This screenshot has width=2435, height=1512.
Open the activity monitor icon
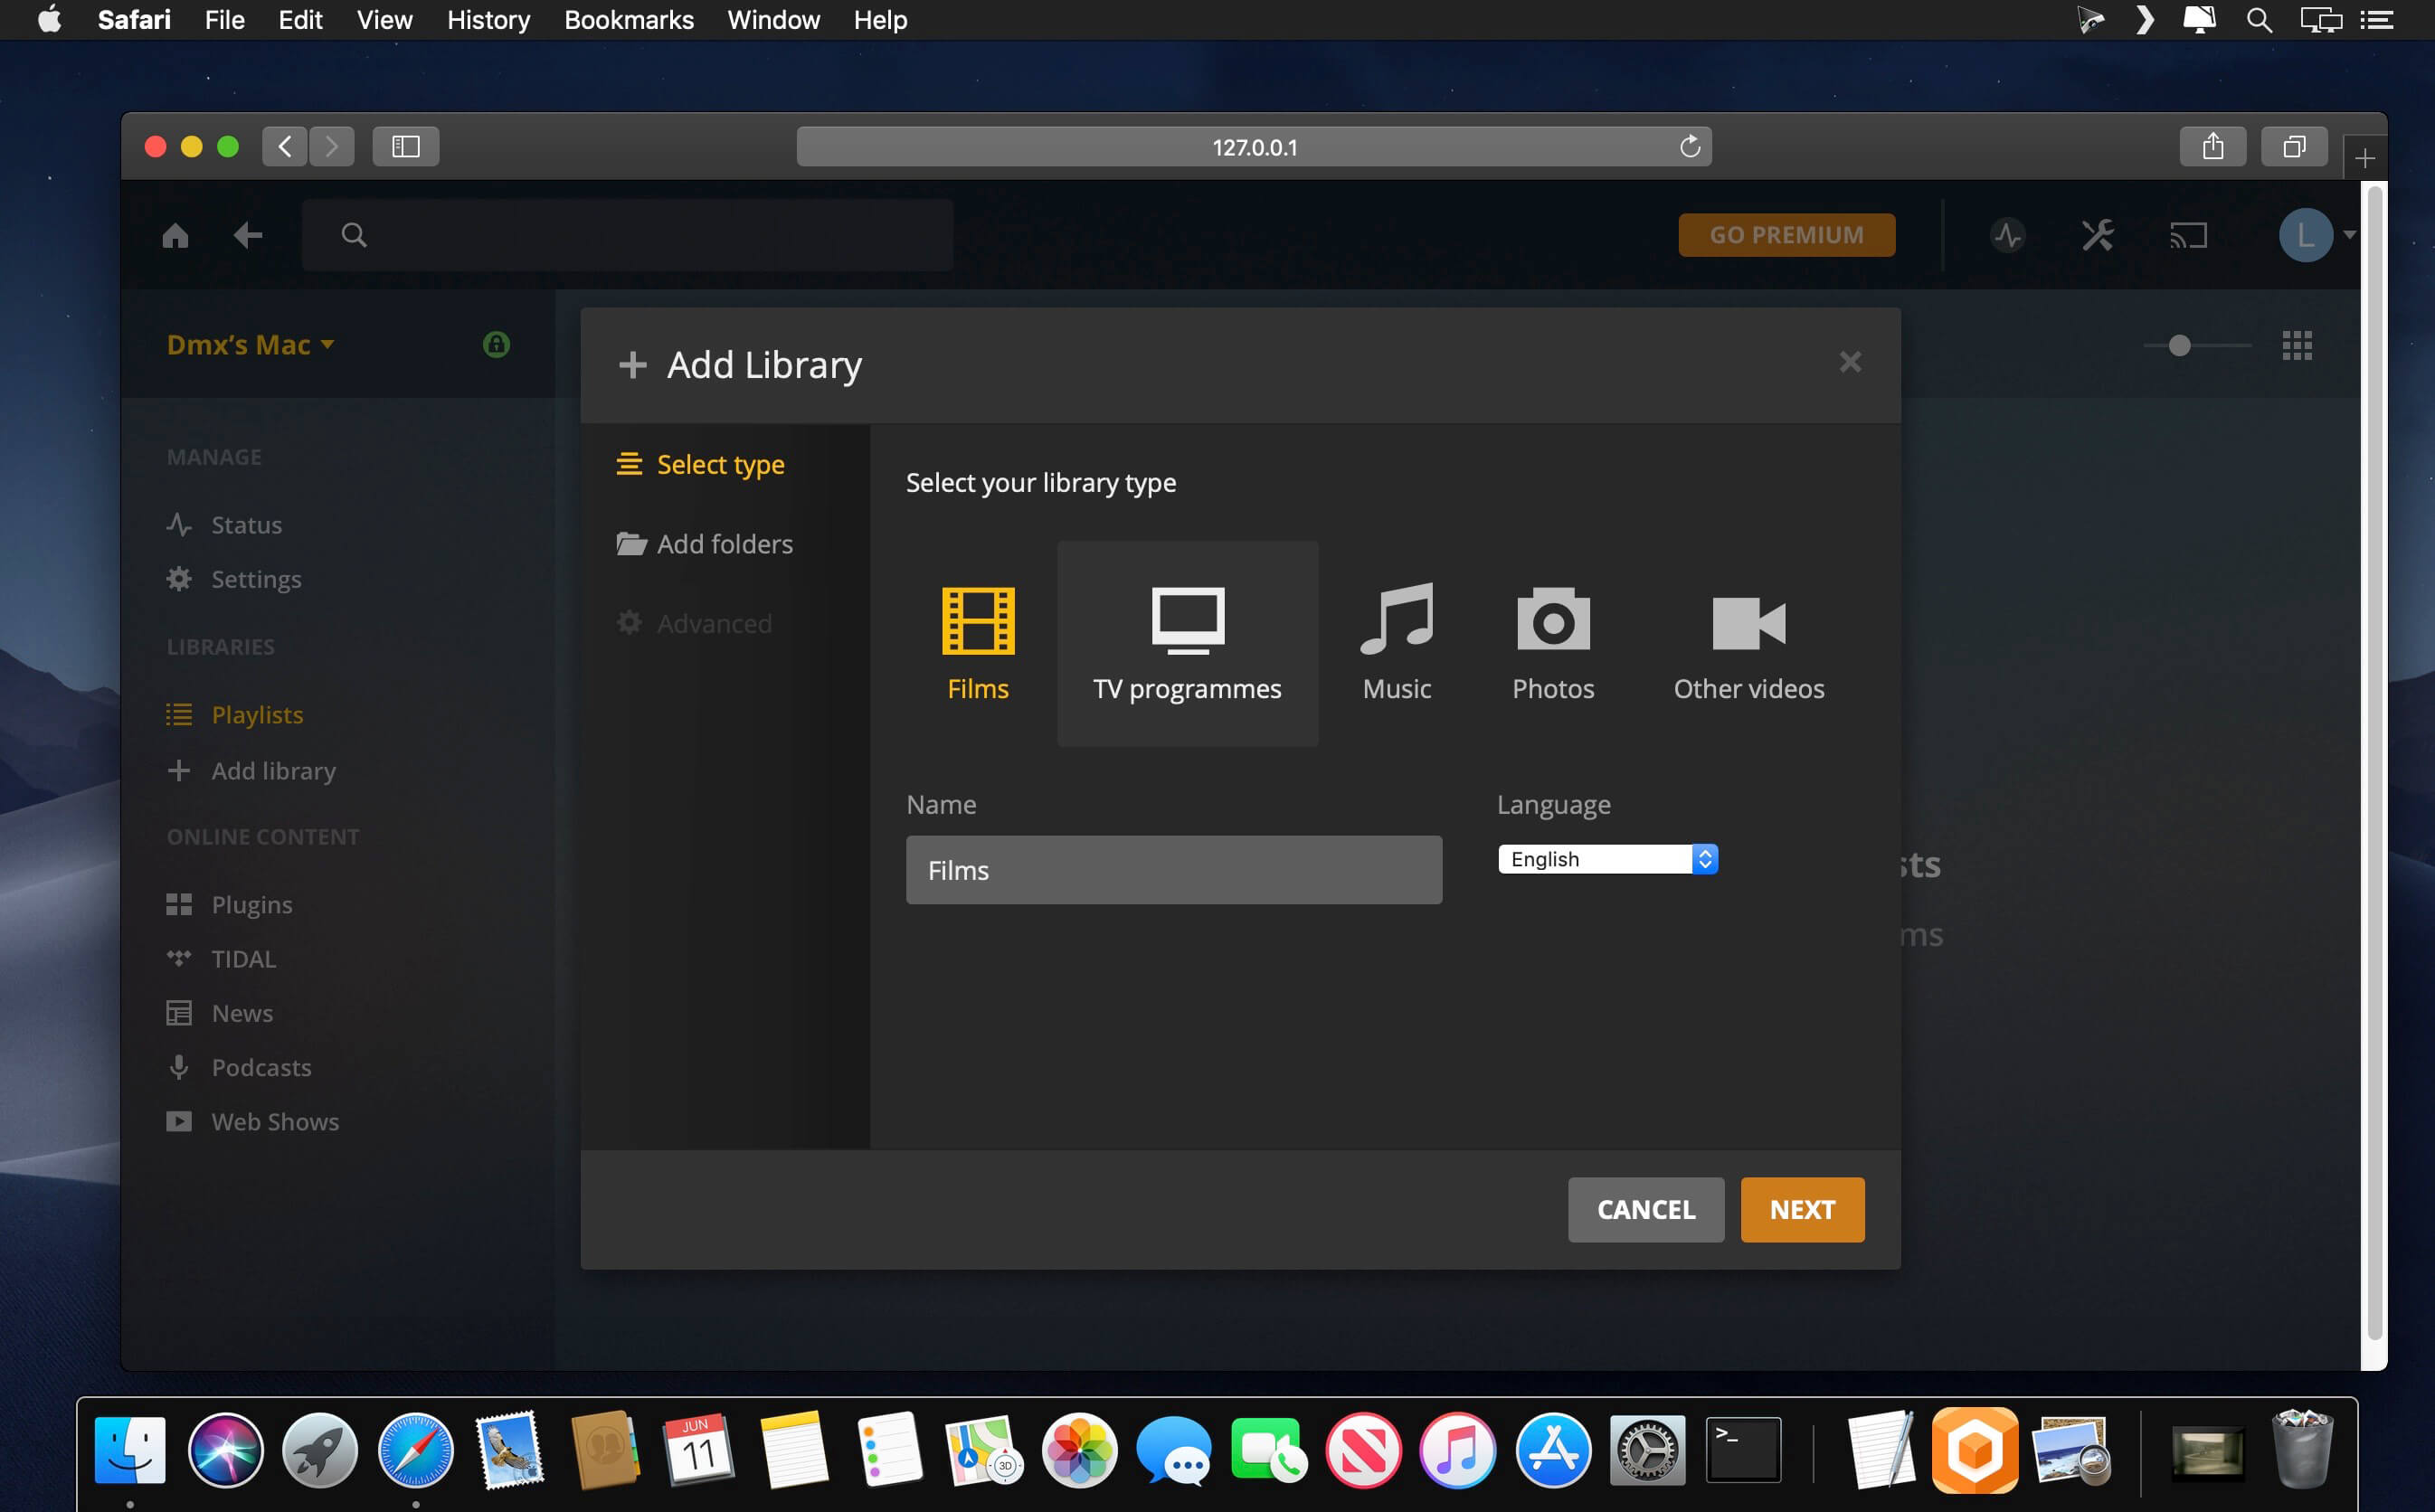[2007, 235]
